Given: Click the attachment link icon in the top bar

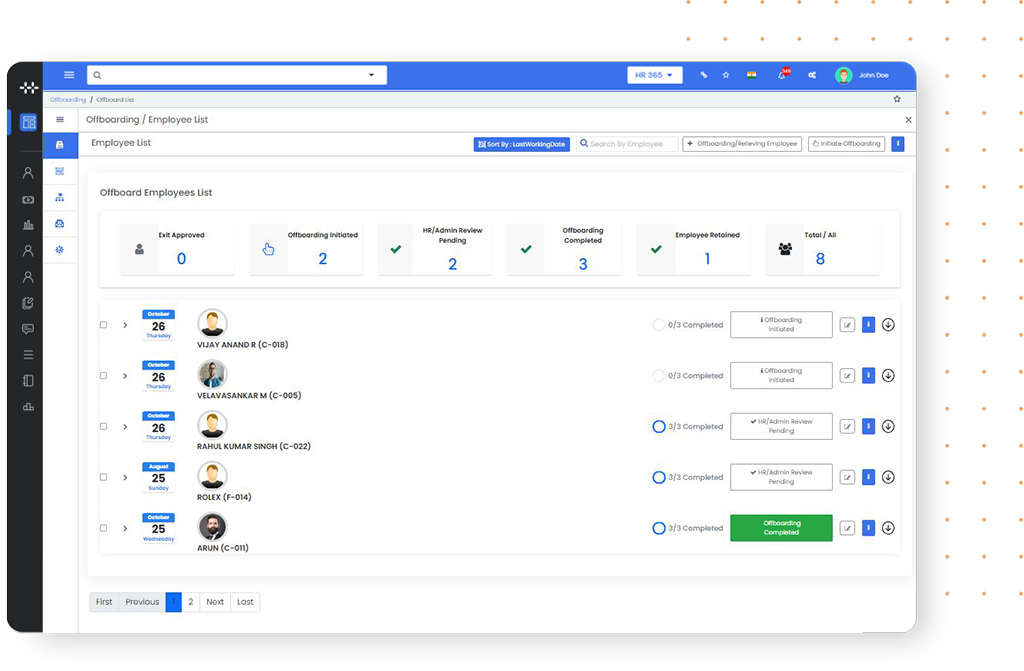Looking at the screenshot, I should (703, 75).
